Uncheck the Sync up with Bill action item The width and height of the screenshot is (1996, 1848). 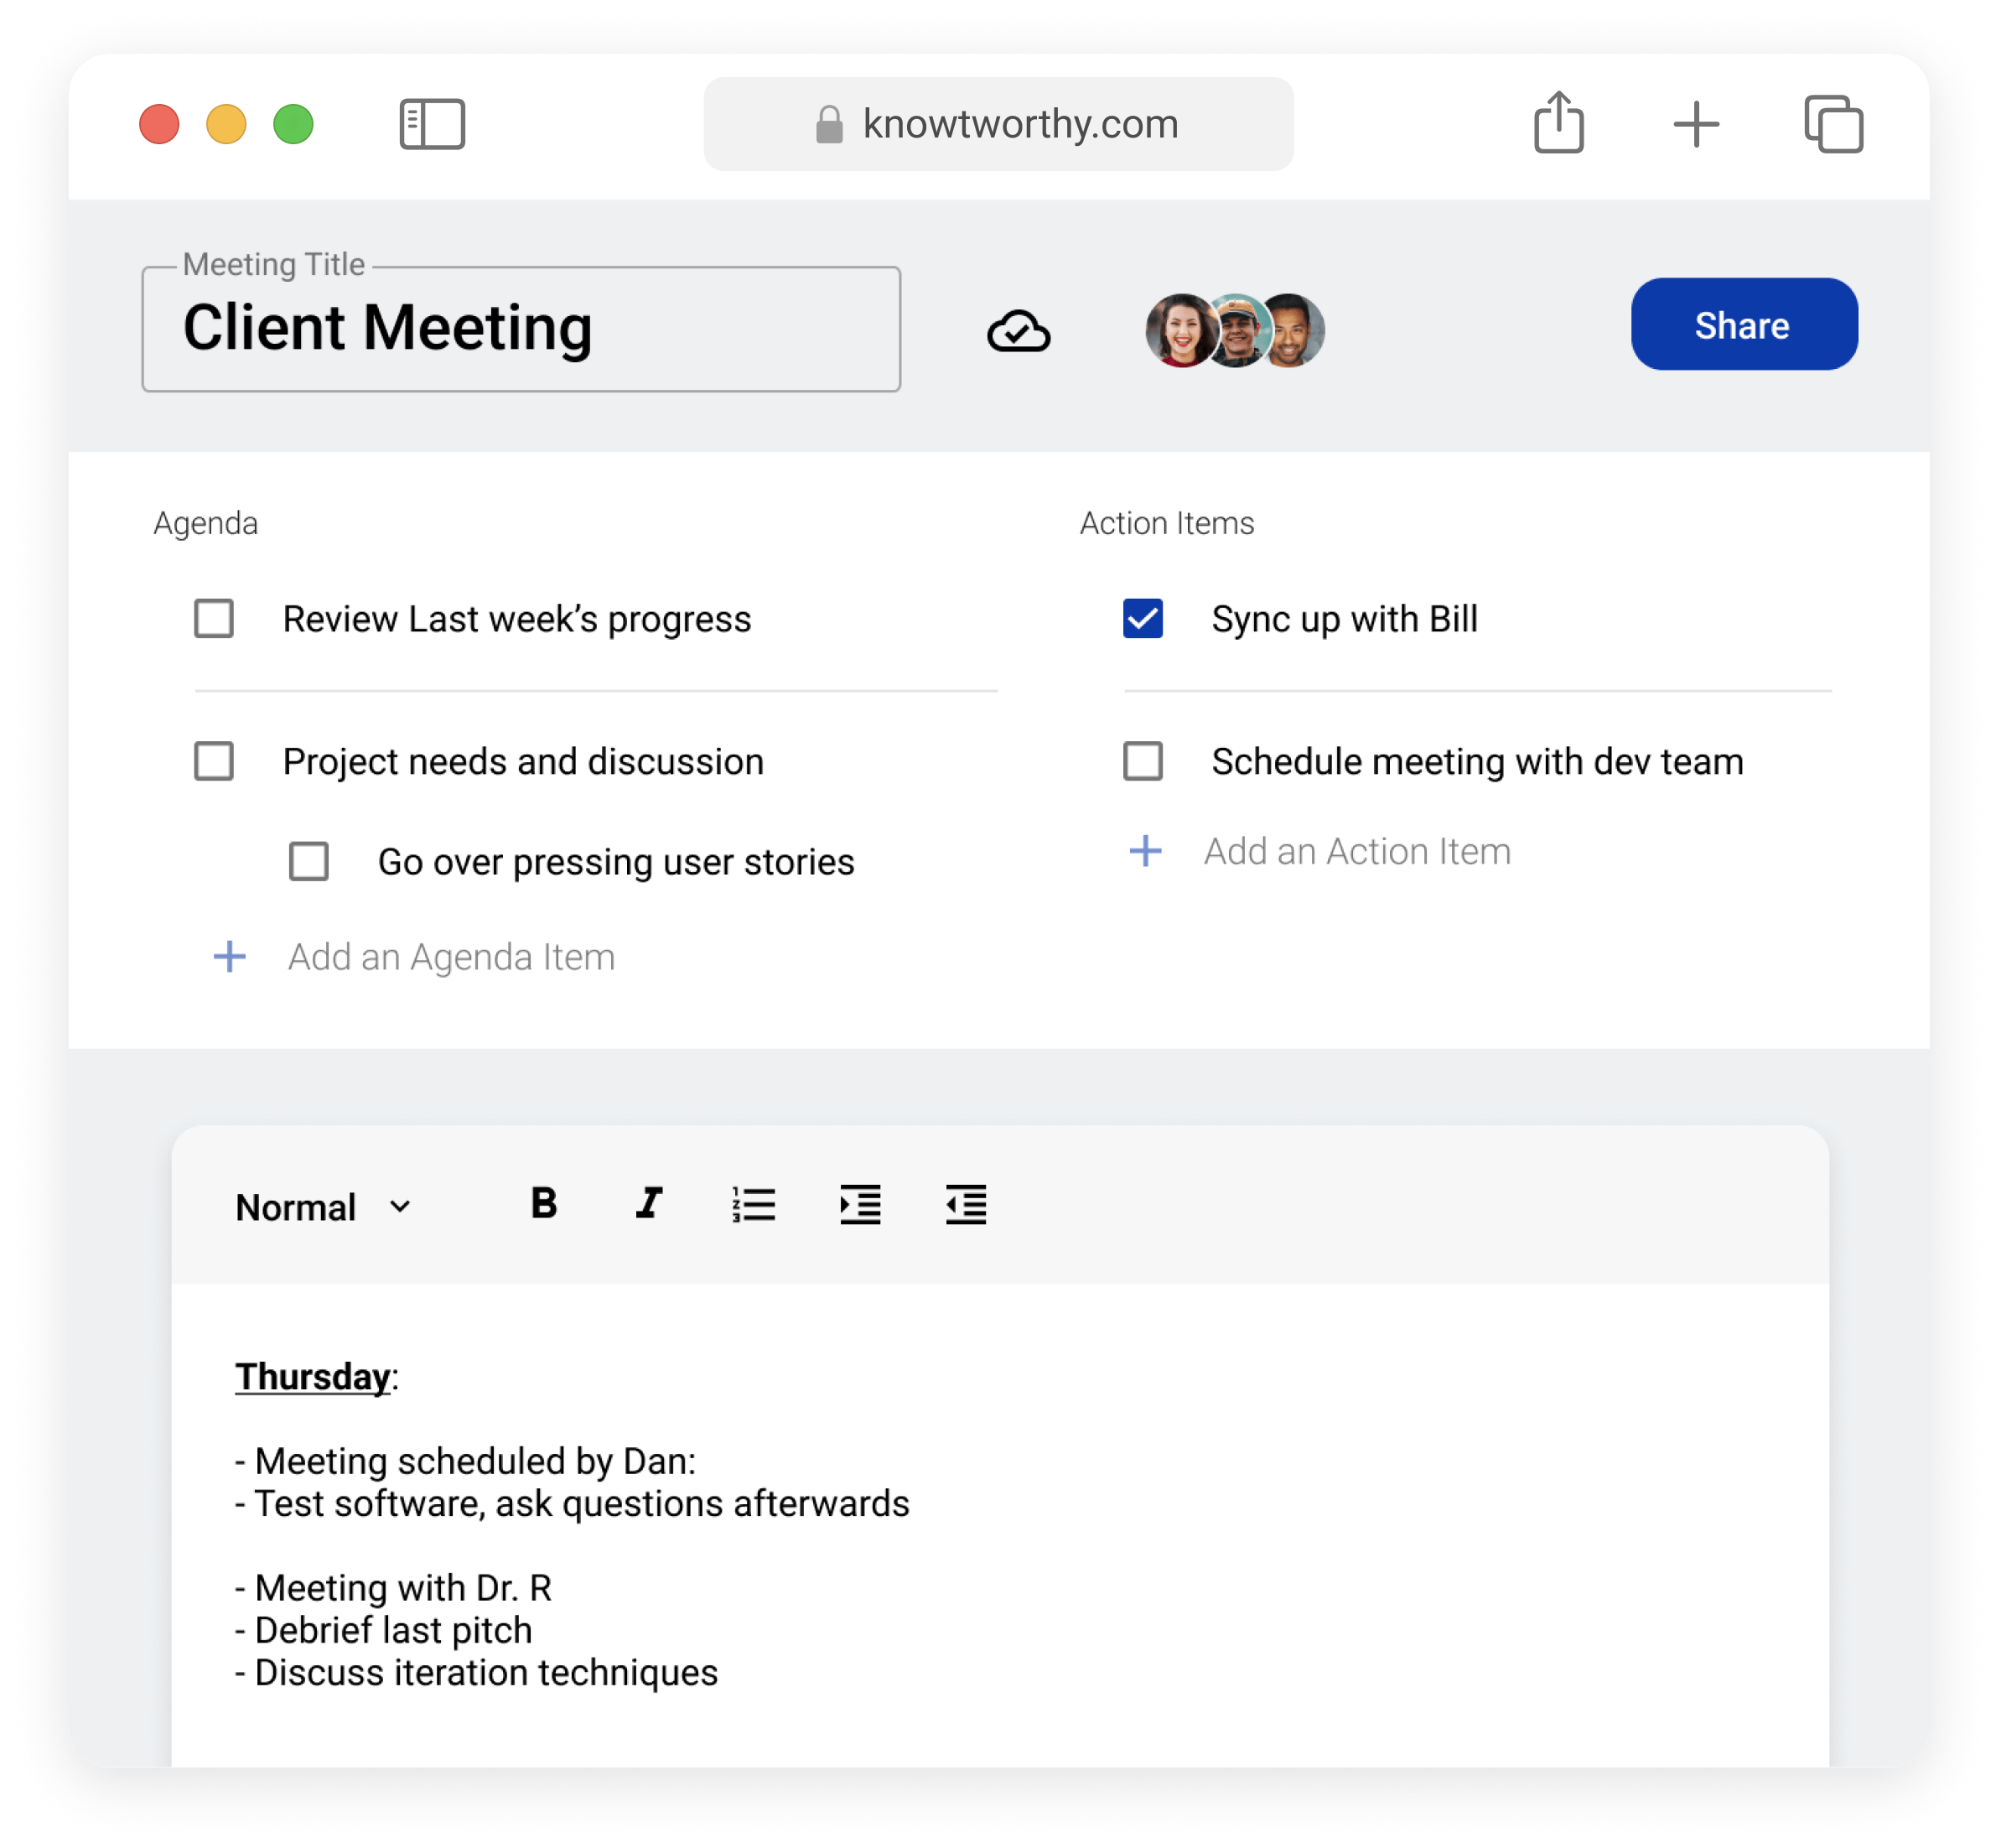1142,619
